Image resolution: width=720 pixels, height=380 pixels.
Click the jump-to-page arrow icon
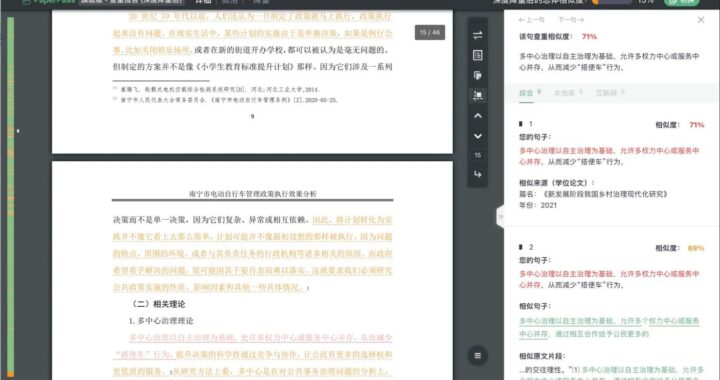point(478,174)
